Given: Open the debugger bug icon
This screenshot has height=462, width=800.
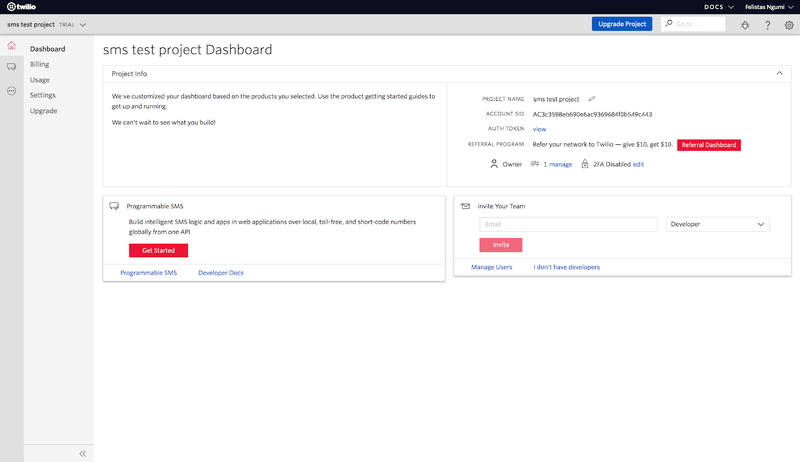Looking at the screenshot, I should tap(745, 25).
